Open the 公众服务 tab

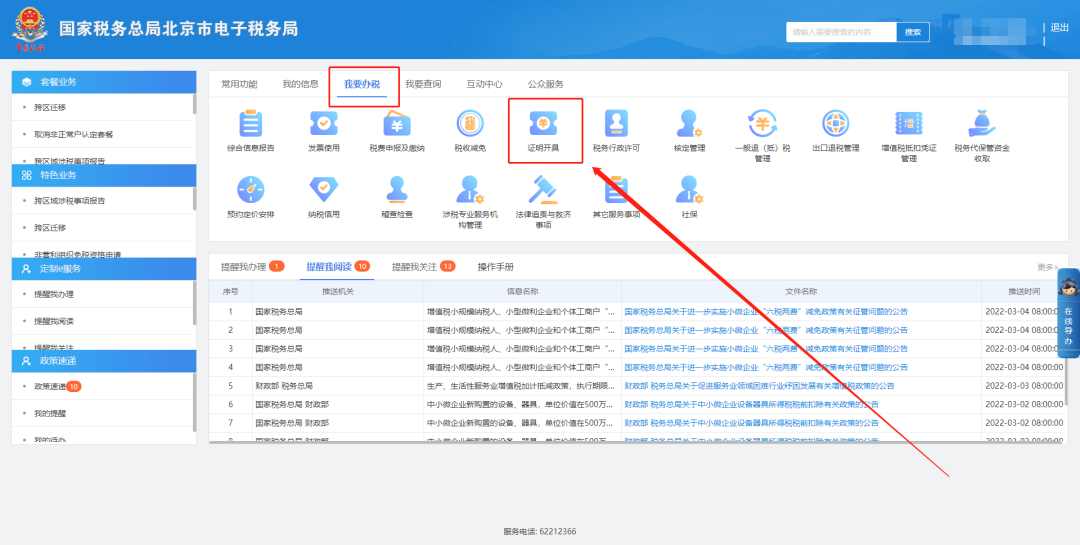coord(546,84)
